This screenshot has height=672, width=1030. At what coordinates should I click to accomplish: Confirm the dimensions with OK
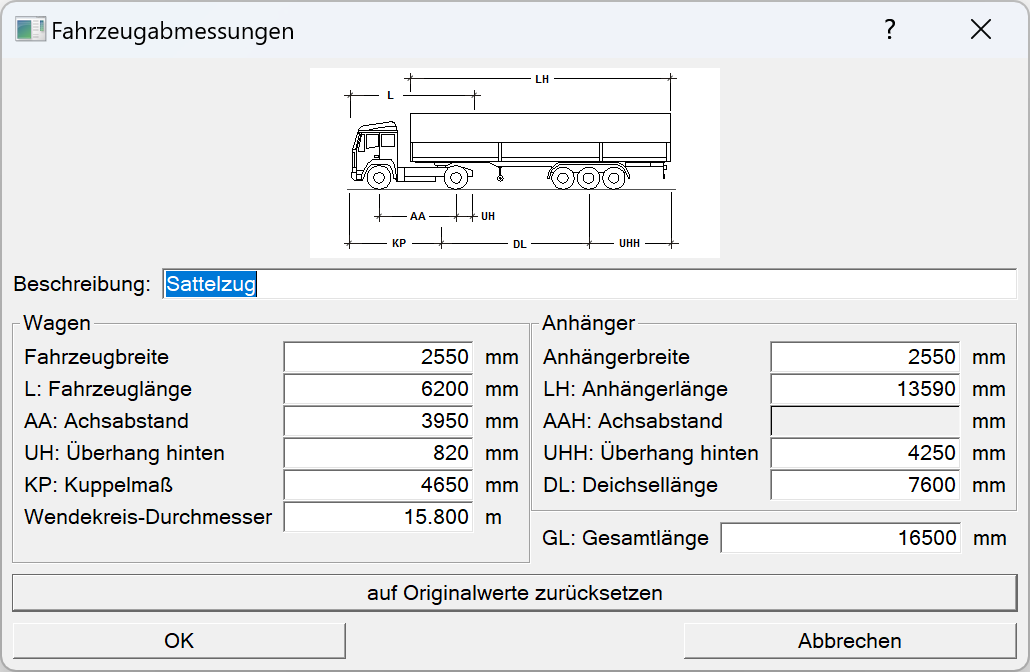coord(178,640)
